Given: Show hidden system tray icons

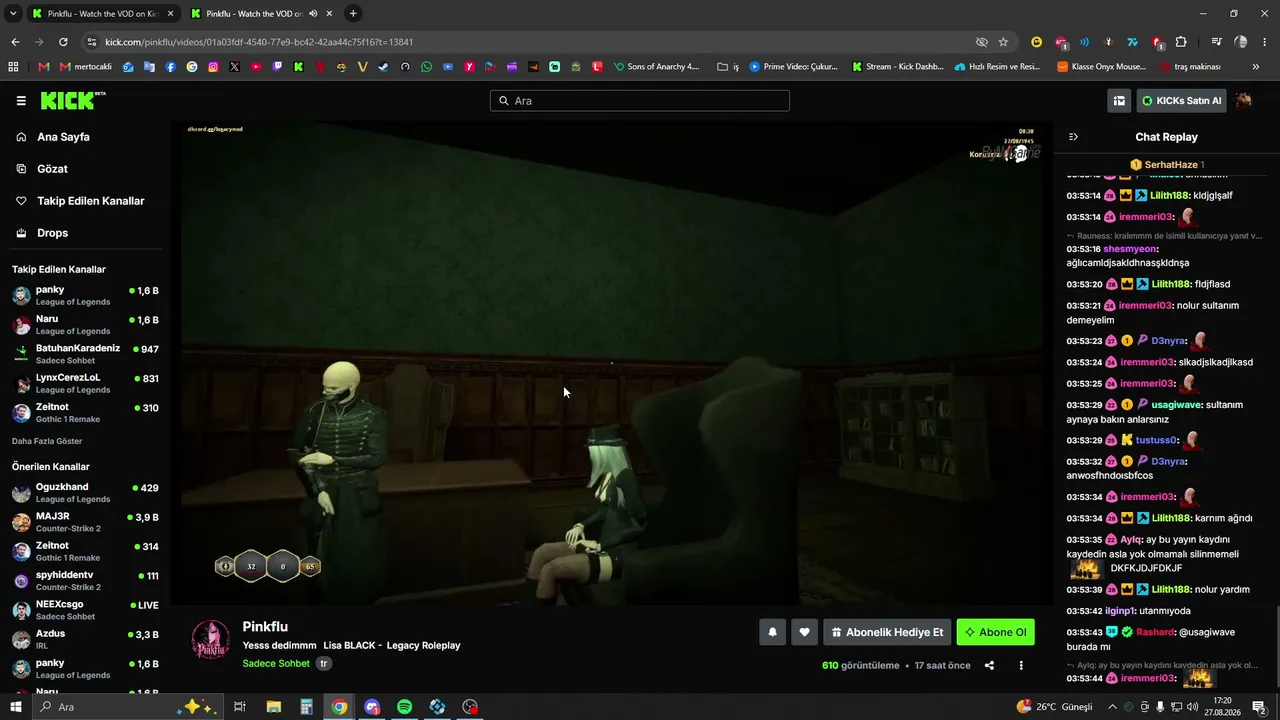Looking at the screenshot, I should (x=1112, y=707).
